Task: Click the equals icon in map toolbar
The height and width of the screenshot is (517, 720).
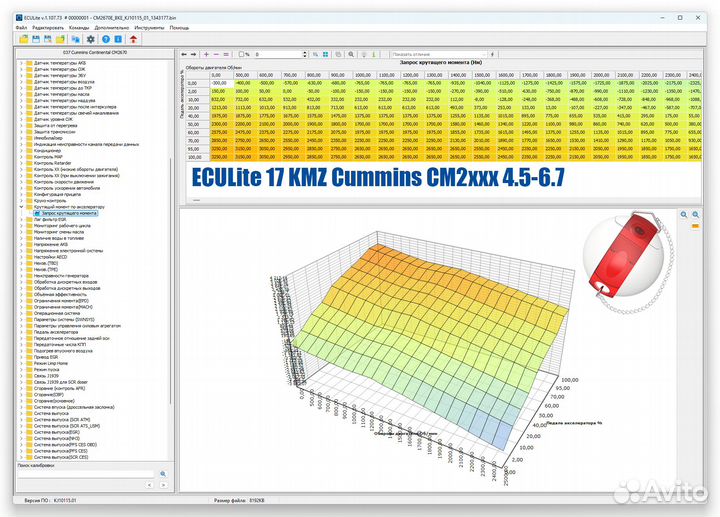Action: 226,54
